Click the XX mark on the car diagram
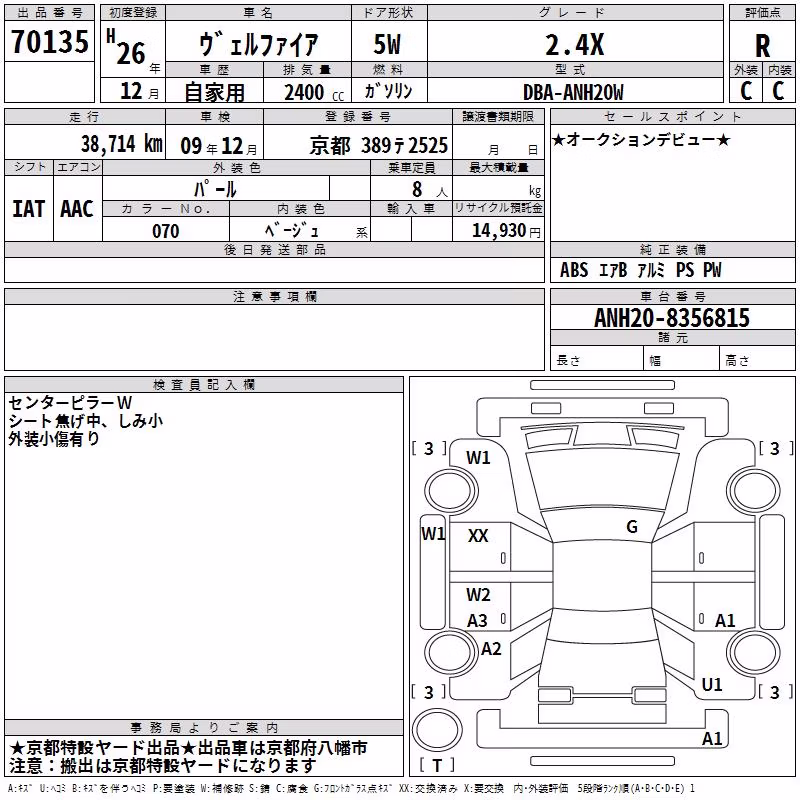 (478, 535)
